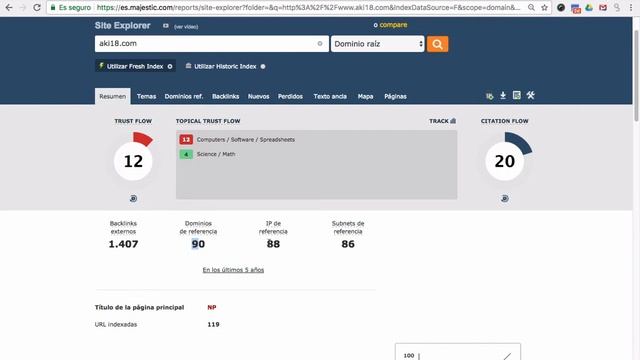640x360 pixels.
Task: Click the IP de referencia value 88
Action: pos(273,244)
